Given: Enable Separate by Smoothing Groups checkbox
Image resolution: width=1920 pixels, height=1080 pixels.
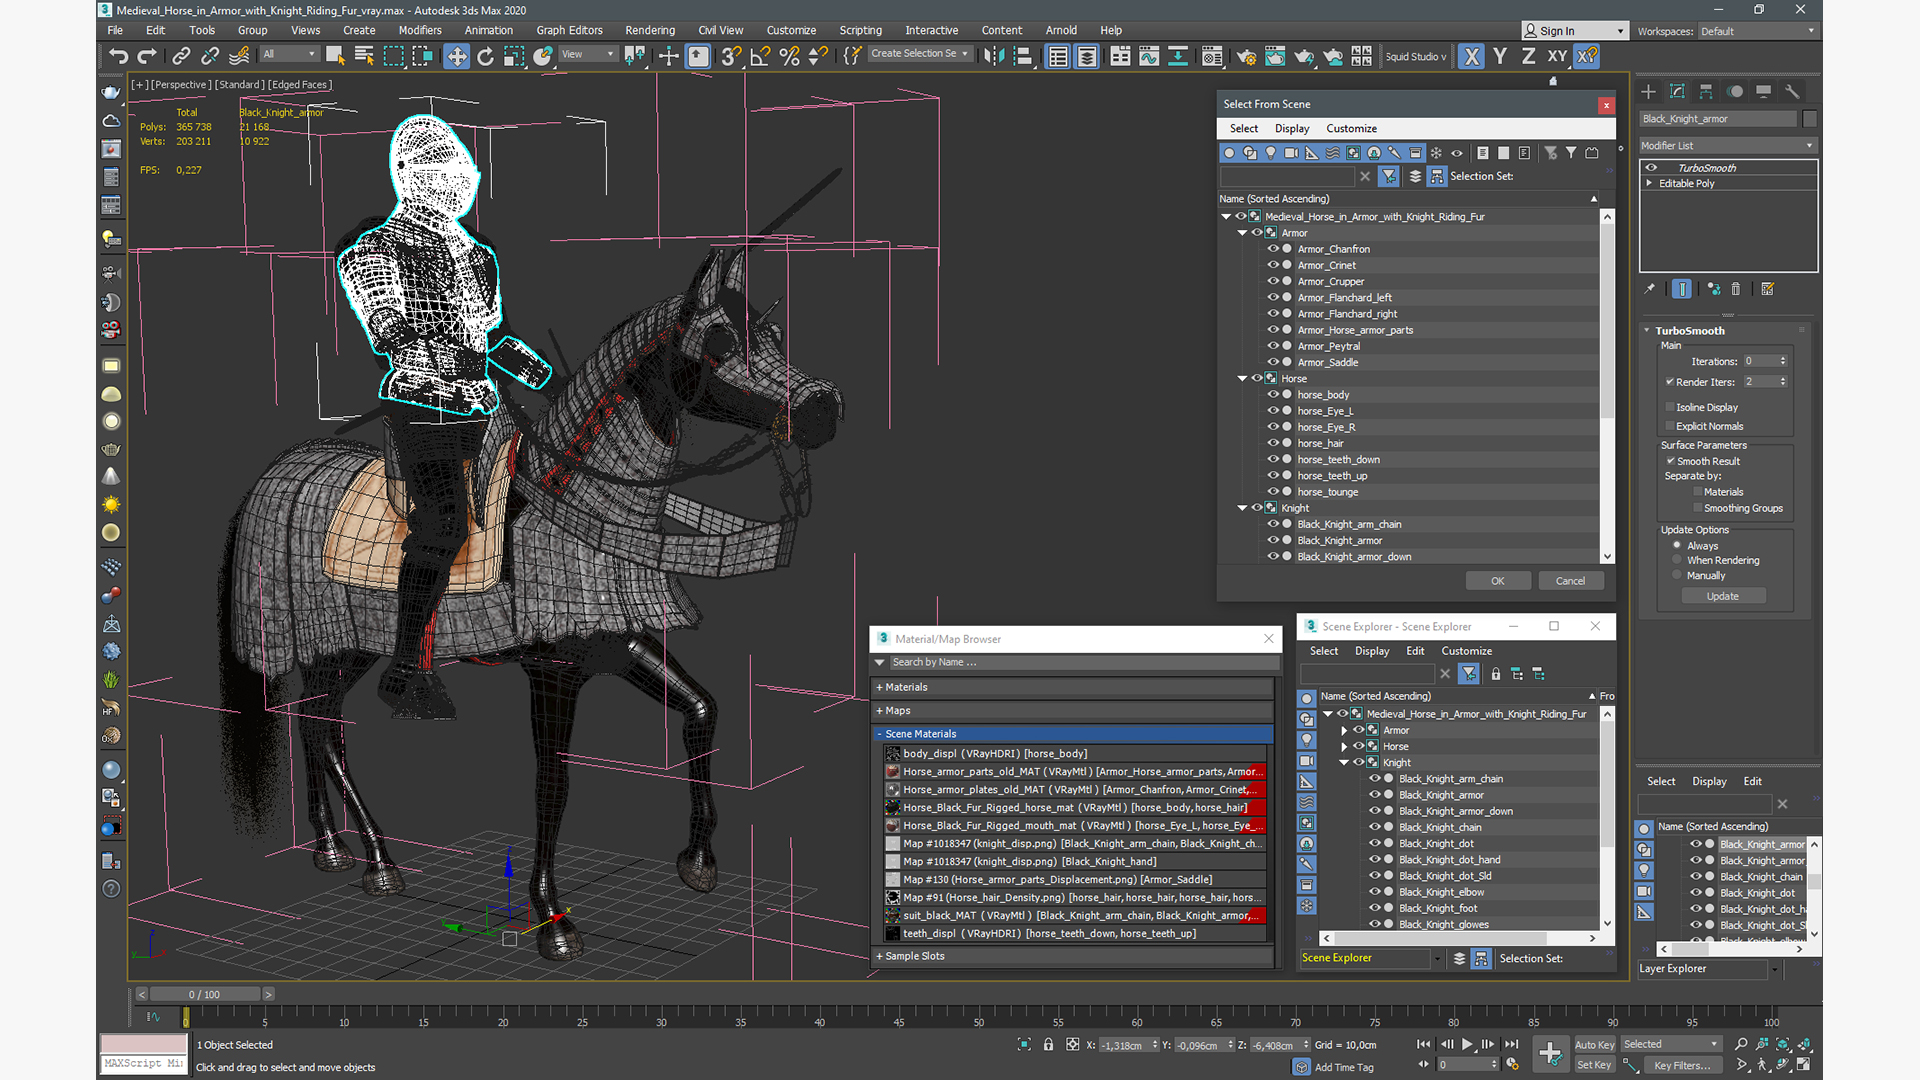Looking at the screenshot, I should point(1697,508).
